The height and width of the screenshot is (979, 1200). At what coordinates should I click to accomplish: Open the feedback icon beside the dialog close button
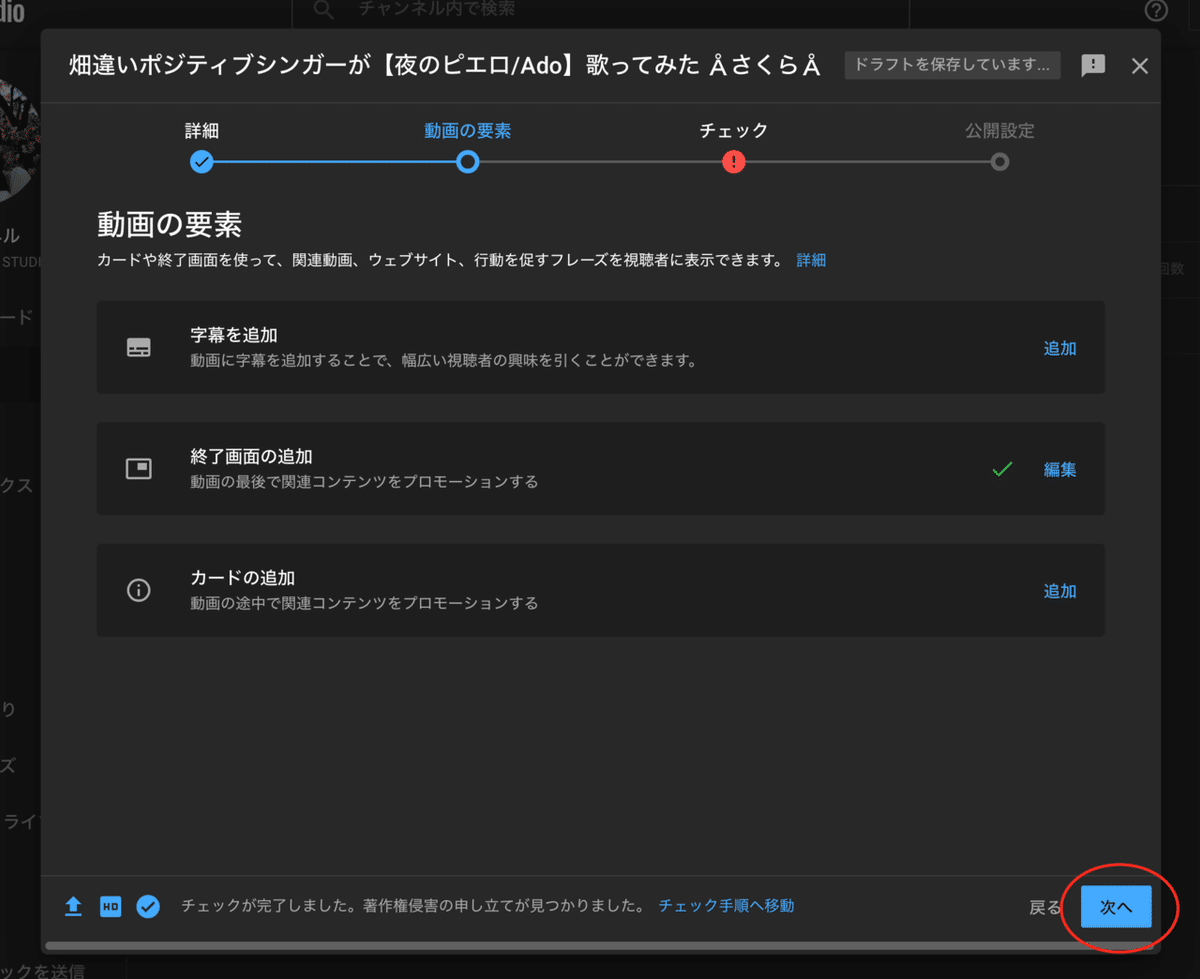pyautogui.click(x=1093, y=65)
